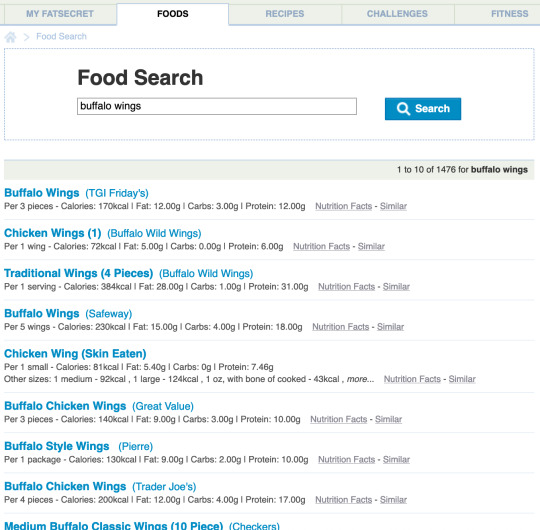Open Buffalo Wings Safeway result
This screenshot has width=540, height=530.
42,314
